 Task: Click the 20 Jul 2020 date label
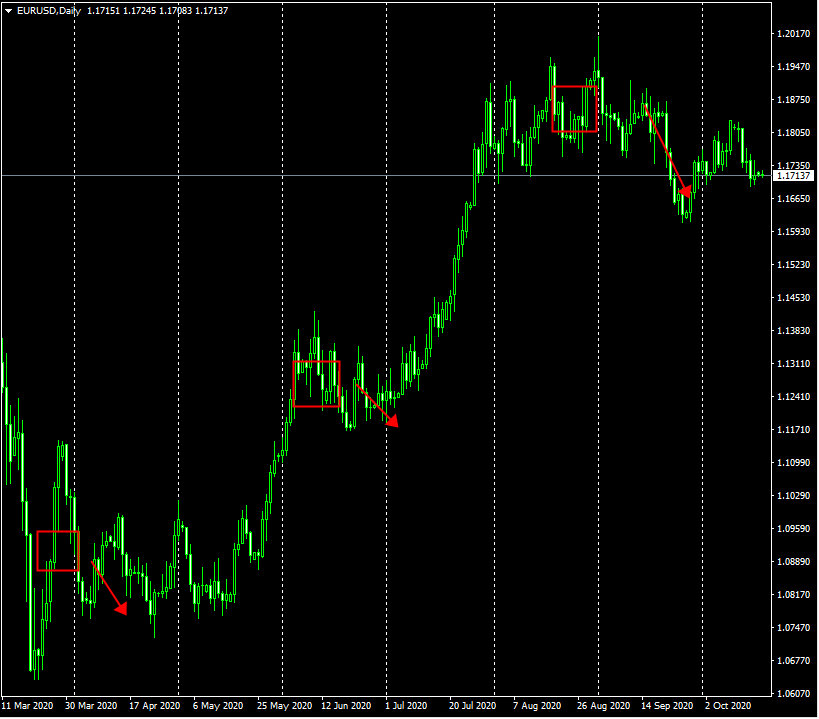[473, 706]
